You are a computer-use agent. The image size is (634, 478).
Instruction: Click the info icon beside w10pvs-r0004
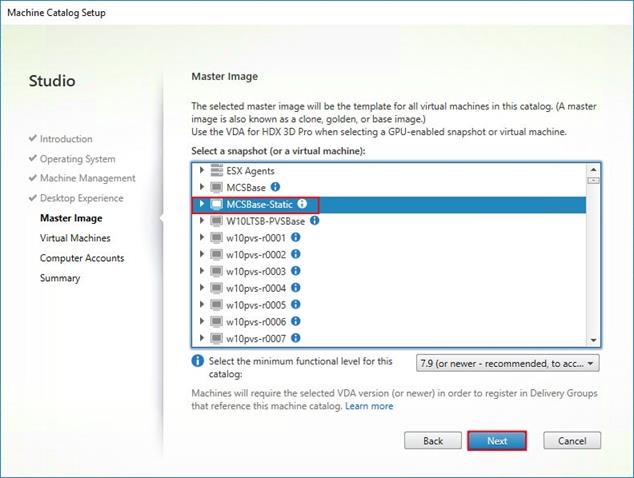[296, 288]
